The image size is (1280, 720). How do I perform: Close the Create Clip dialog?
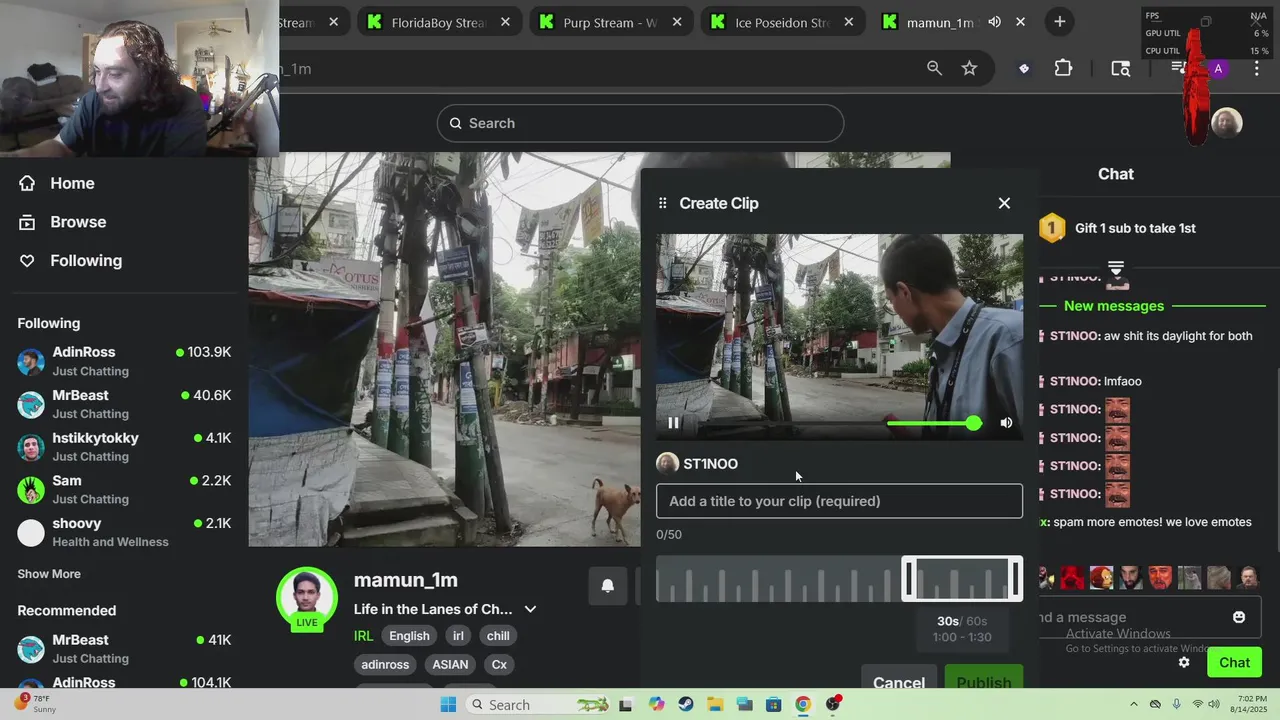pos(1004,203)
